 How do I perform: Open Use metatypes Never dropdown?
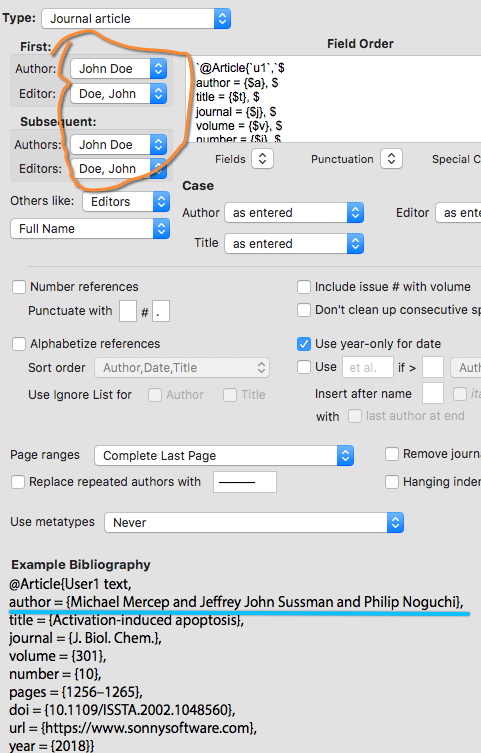[x=254, y=522]
